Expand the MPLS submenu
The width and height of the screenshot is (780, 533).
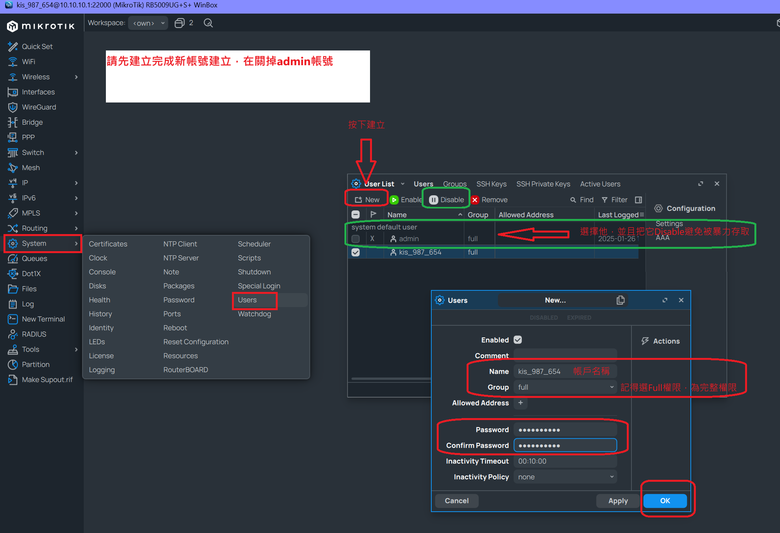point(76,213)
